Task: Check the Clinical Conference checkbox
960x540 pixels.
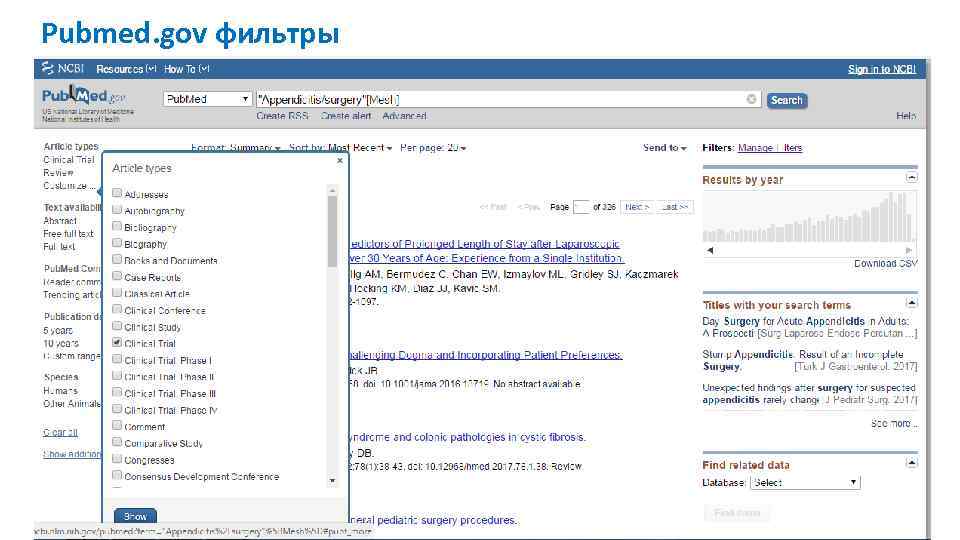Action: pos(117,309)
